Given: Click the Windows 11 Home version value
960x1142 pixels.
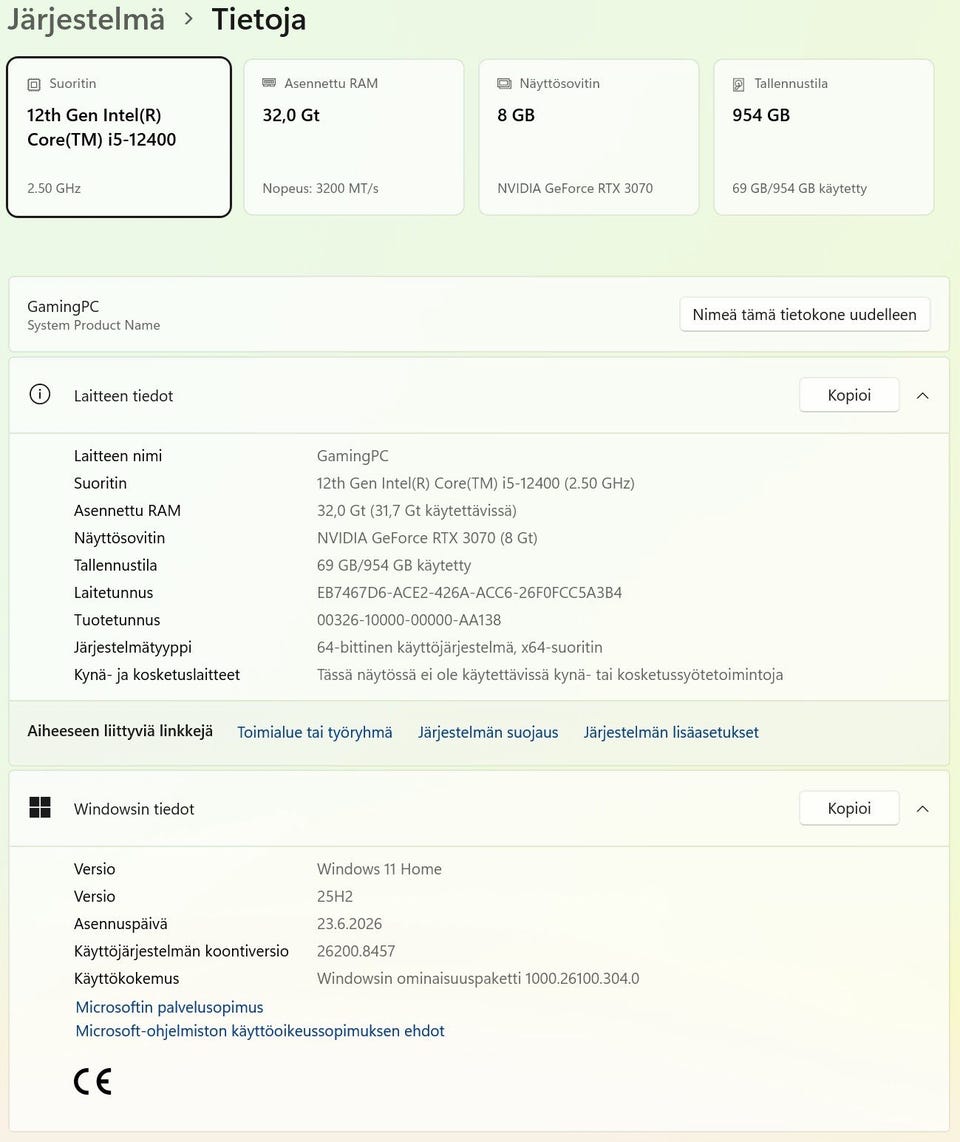Looking at the screenshot, I should (379, 869).
